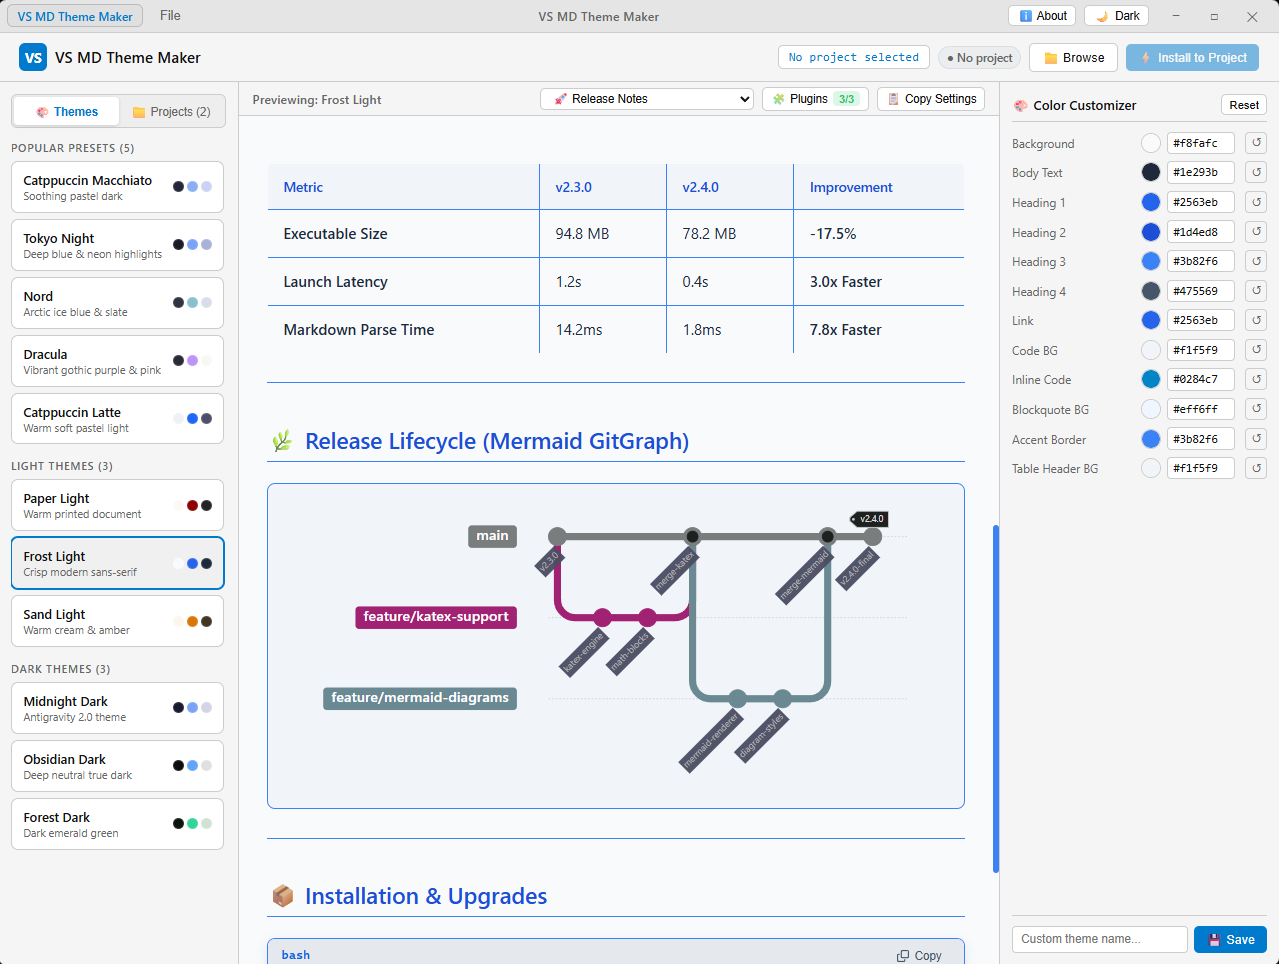This screenshot has height=964, width=1279.
Task: Save the custom theme
Action: 1230,940
